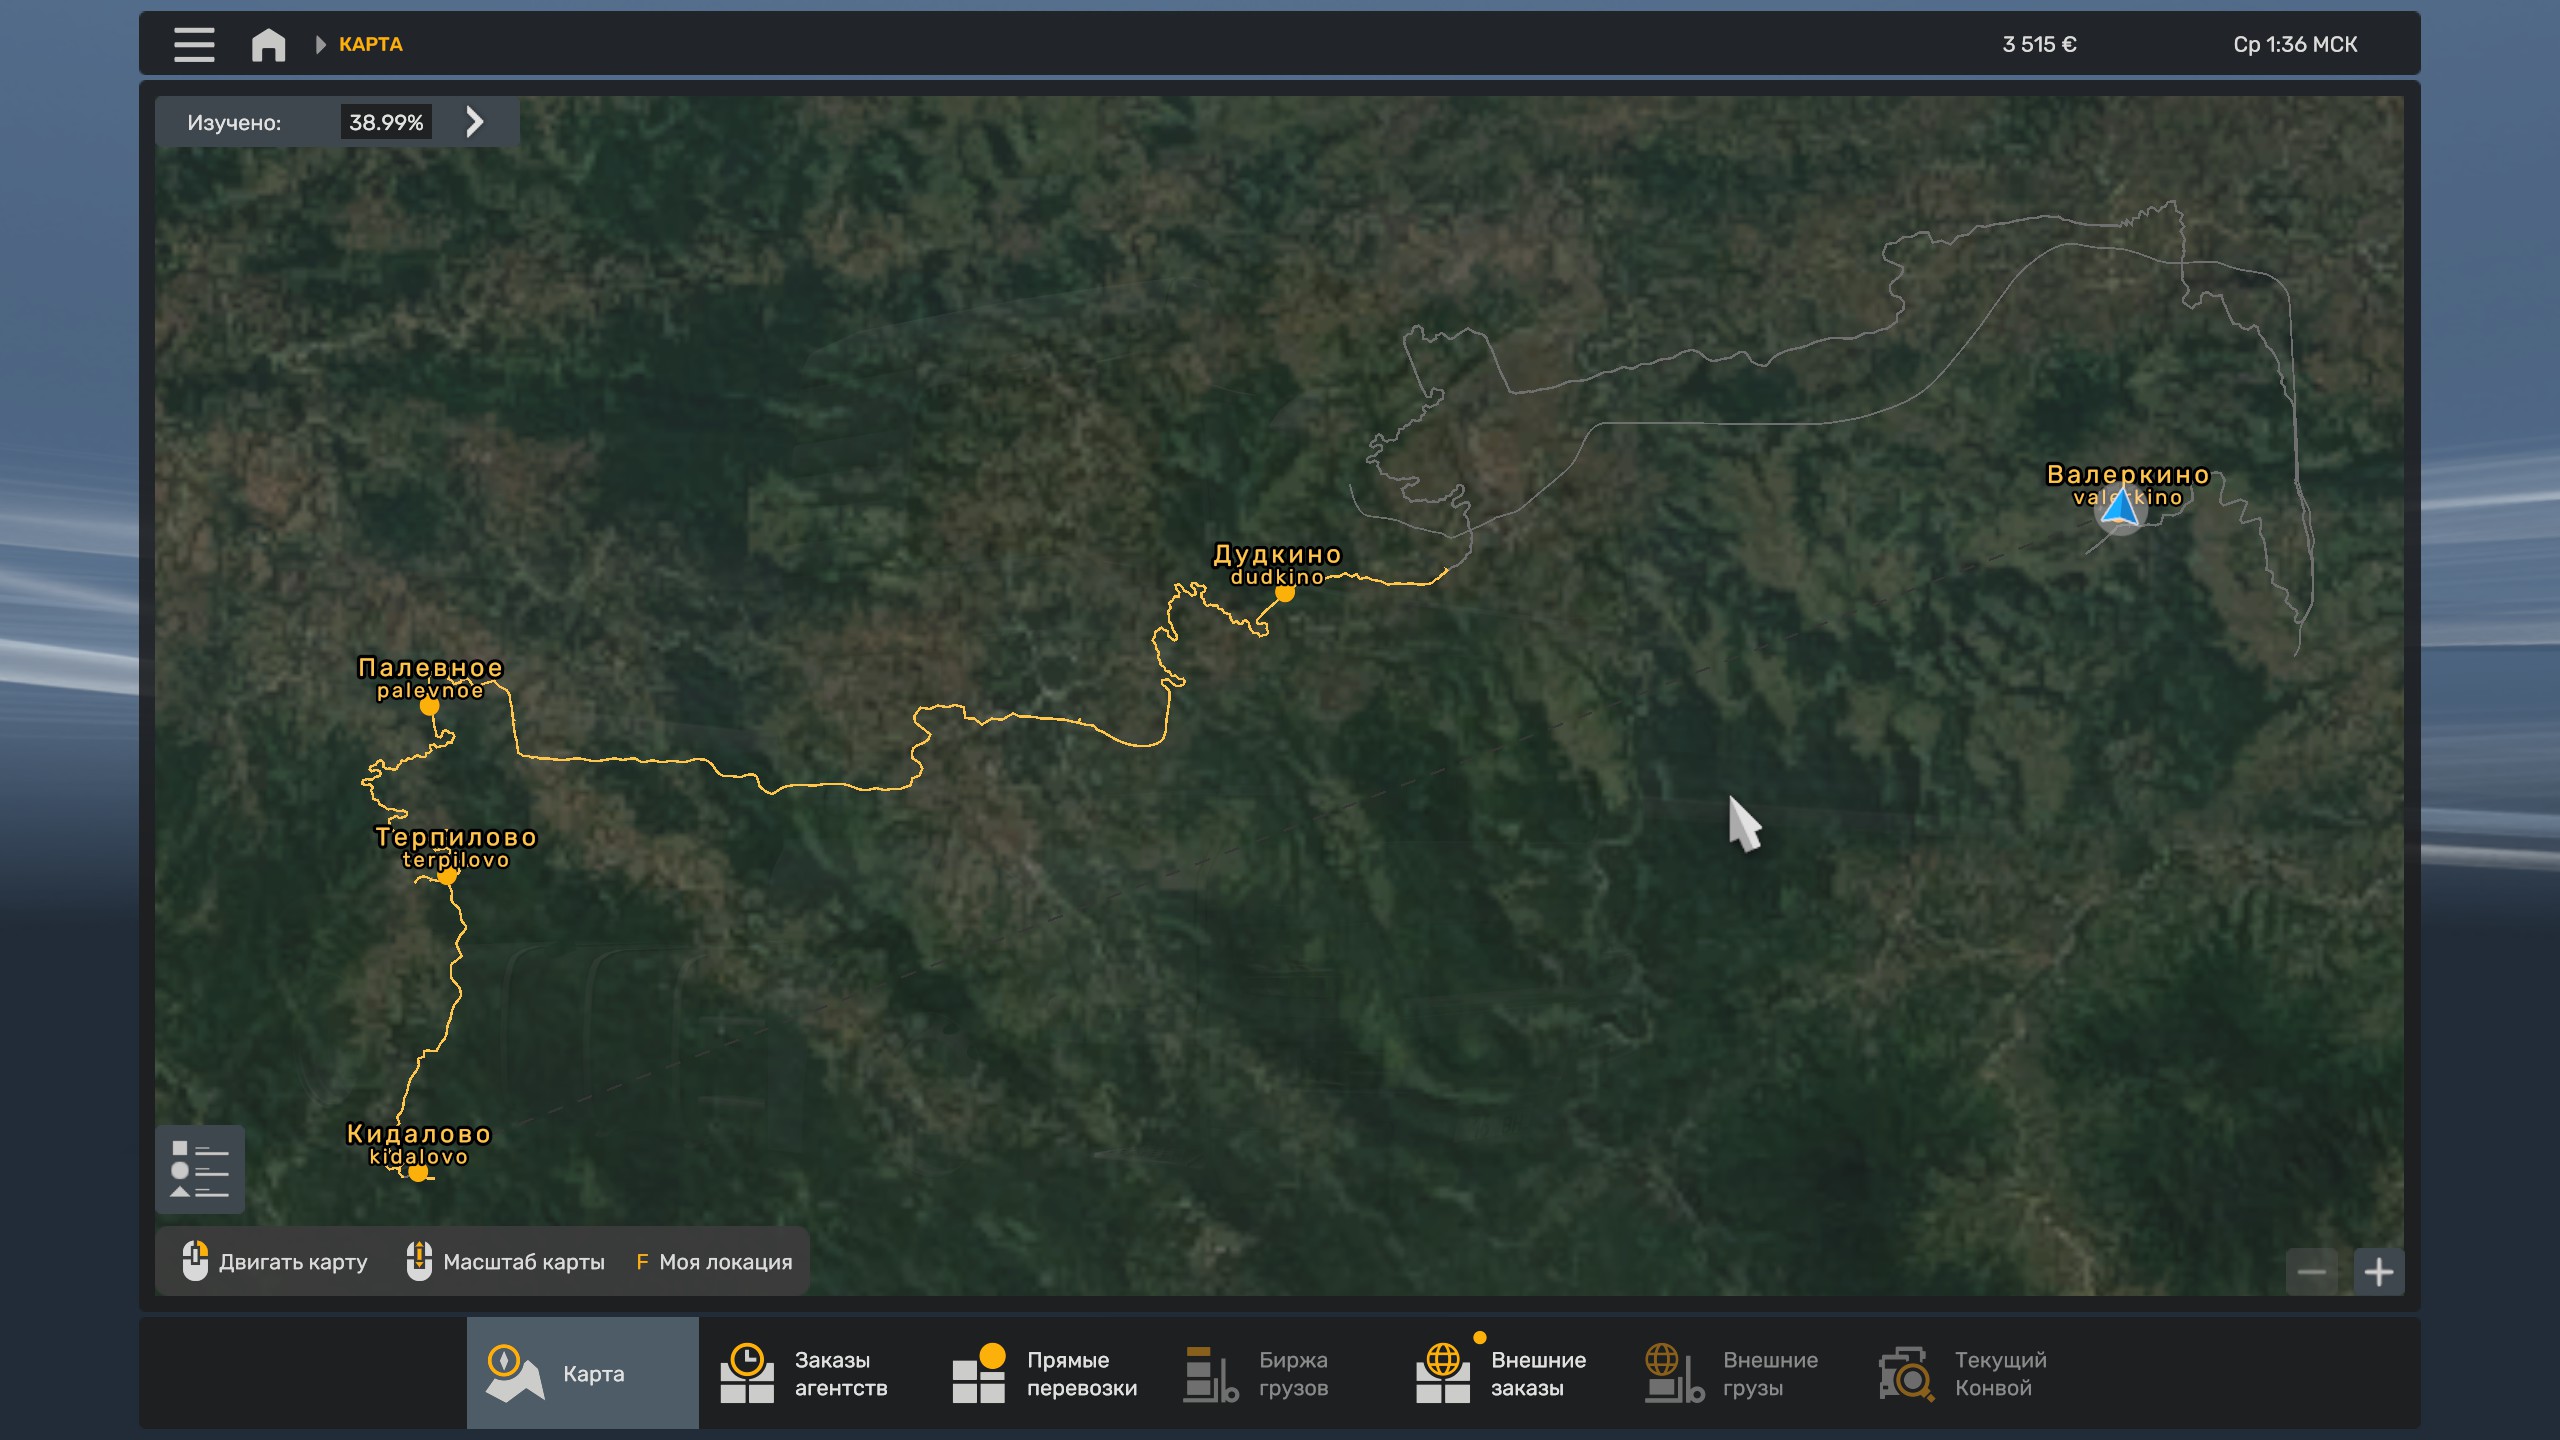Click the КАРТА breadcrumb label
This screenshot has height=1440, width=2560.
370,45
